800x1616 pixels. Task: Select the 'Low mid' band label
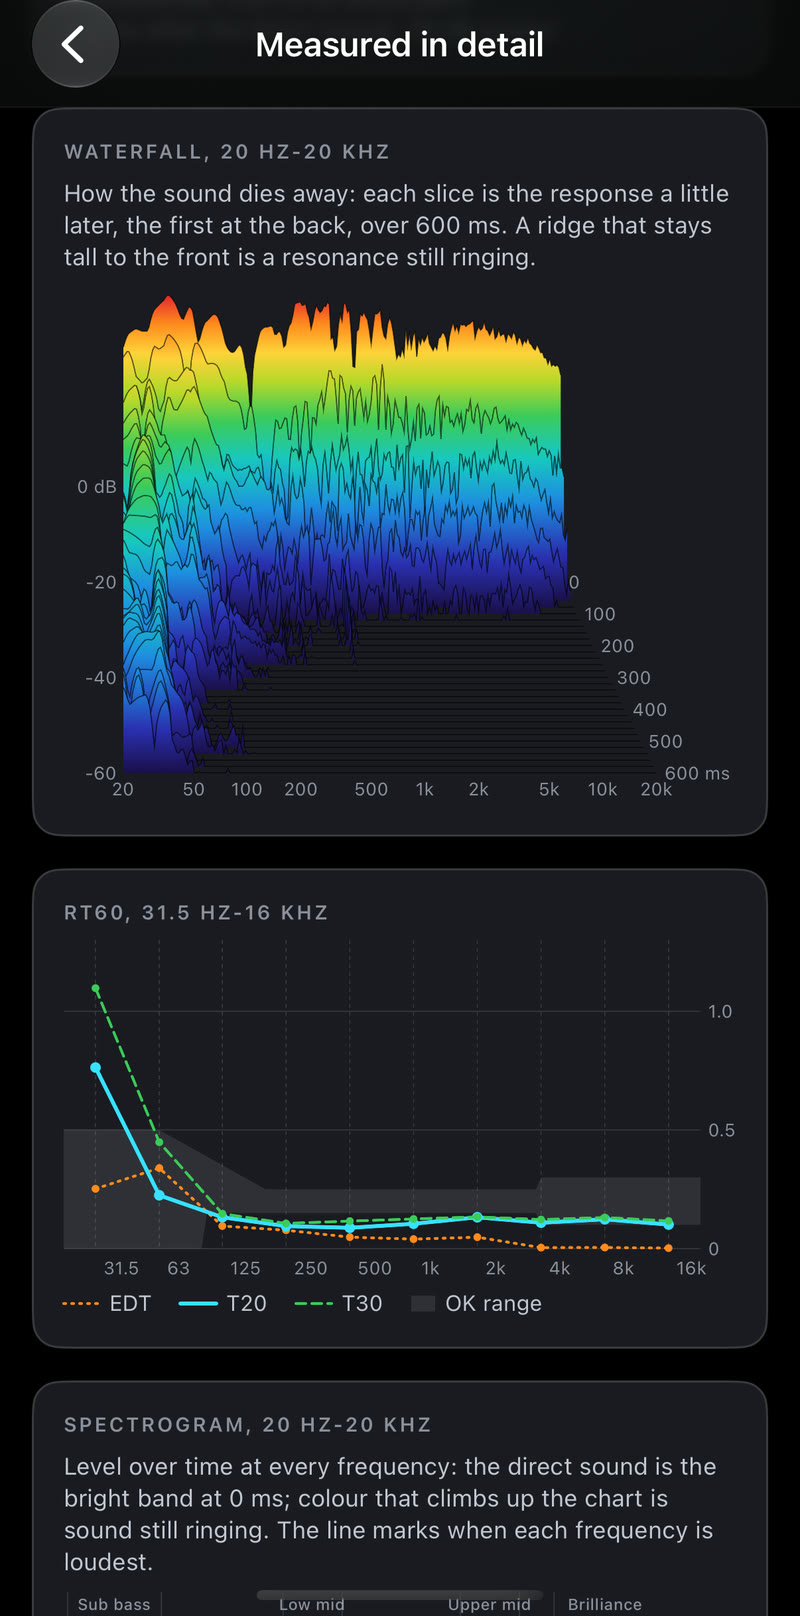[x=312, y=1604]
